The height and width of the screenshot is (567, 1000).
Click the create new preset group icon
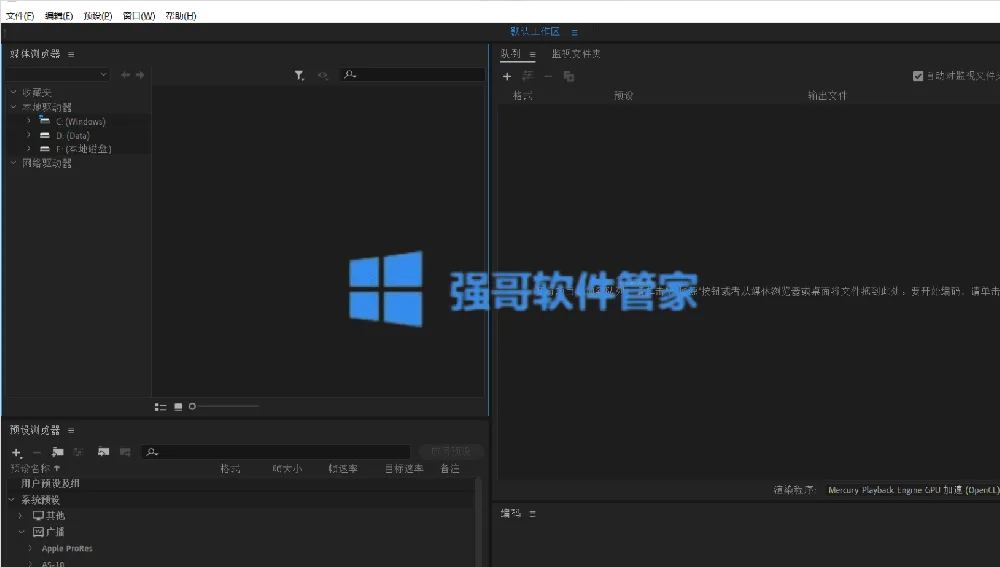tap(57, 452)
